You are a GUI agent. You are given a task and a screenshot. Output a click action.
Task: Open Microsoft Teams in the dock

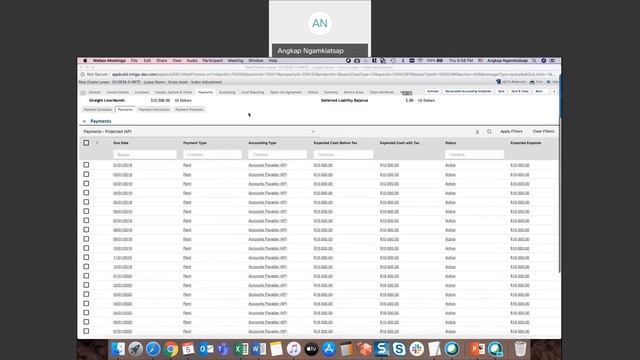pos(223,349)
